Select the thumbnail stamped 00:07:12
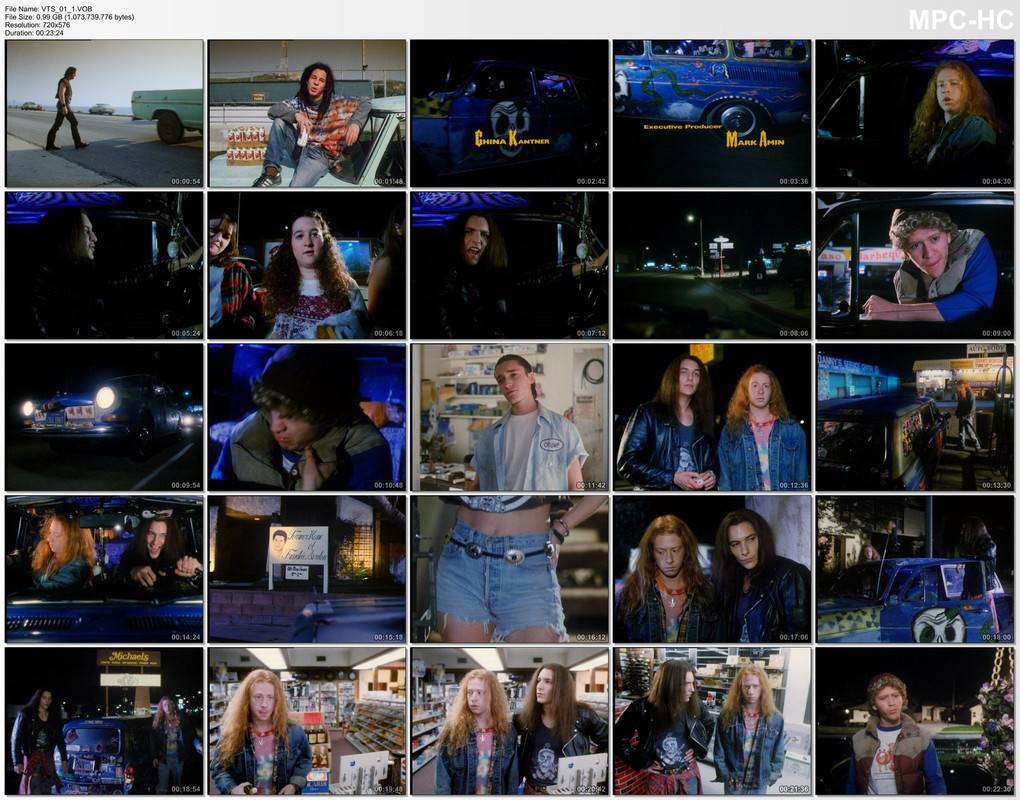This screenshot has width=1020, height=800. [509, 265]
